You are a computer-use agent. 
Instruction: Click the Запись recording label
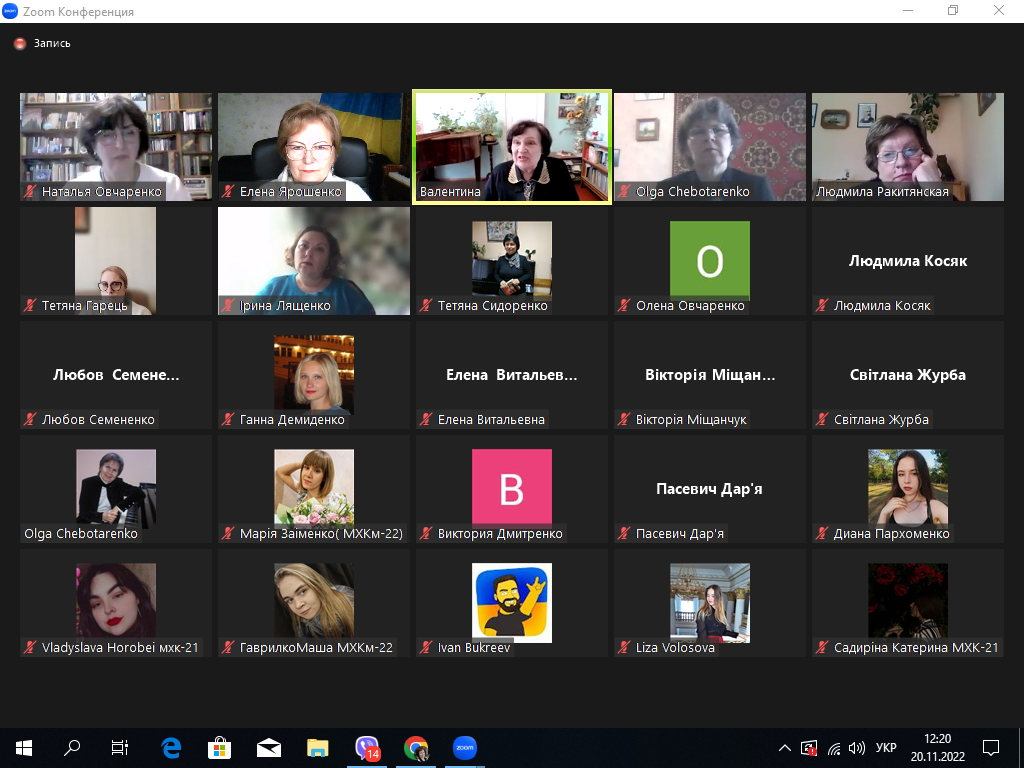[x=52, y=44]
